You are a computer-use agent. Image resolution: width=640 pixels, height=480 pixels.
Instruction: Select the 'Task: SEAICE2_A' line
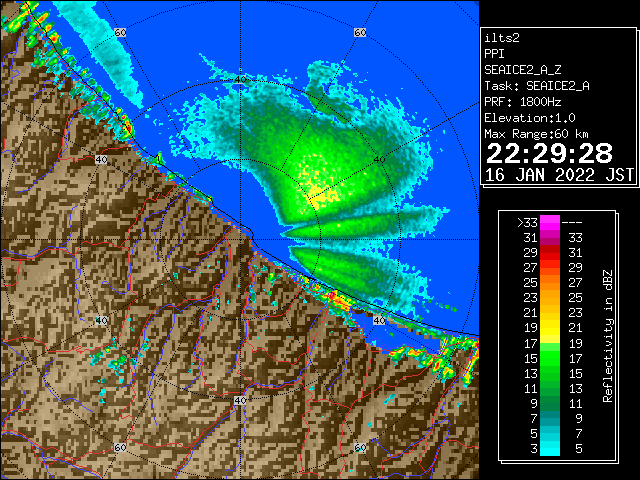(537, 86)
